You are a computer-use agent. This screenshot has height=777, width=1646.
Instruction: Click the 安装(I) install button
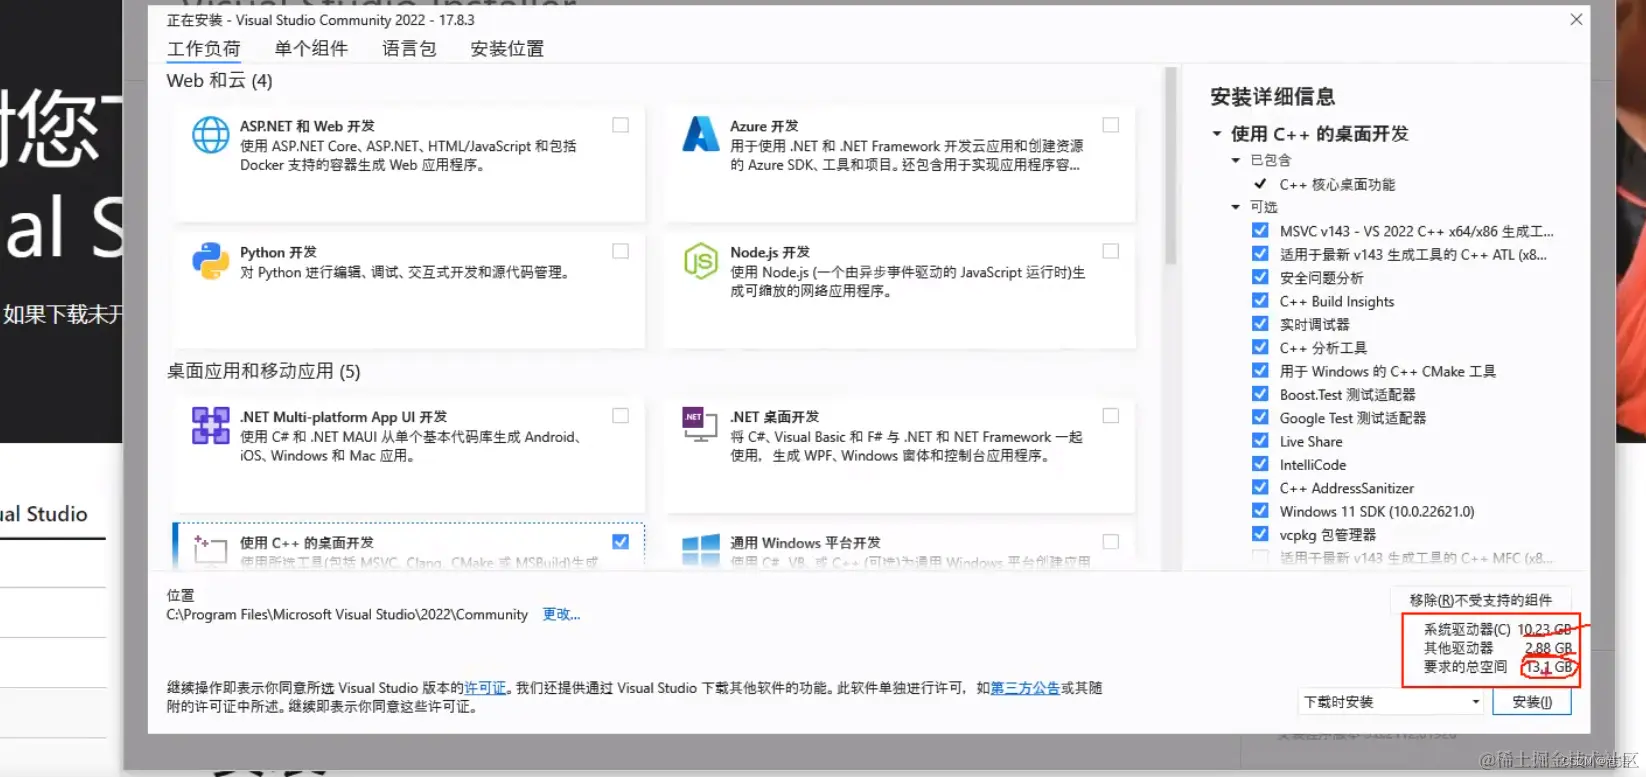point(1532,702)
